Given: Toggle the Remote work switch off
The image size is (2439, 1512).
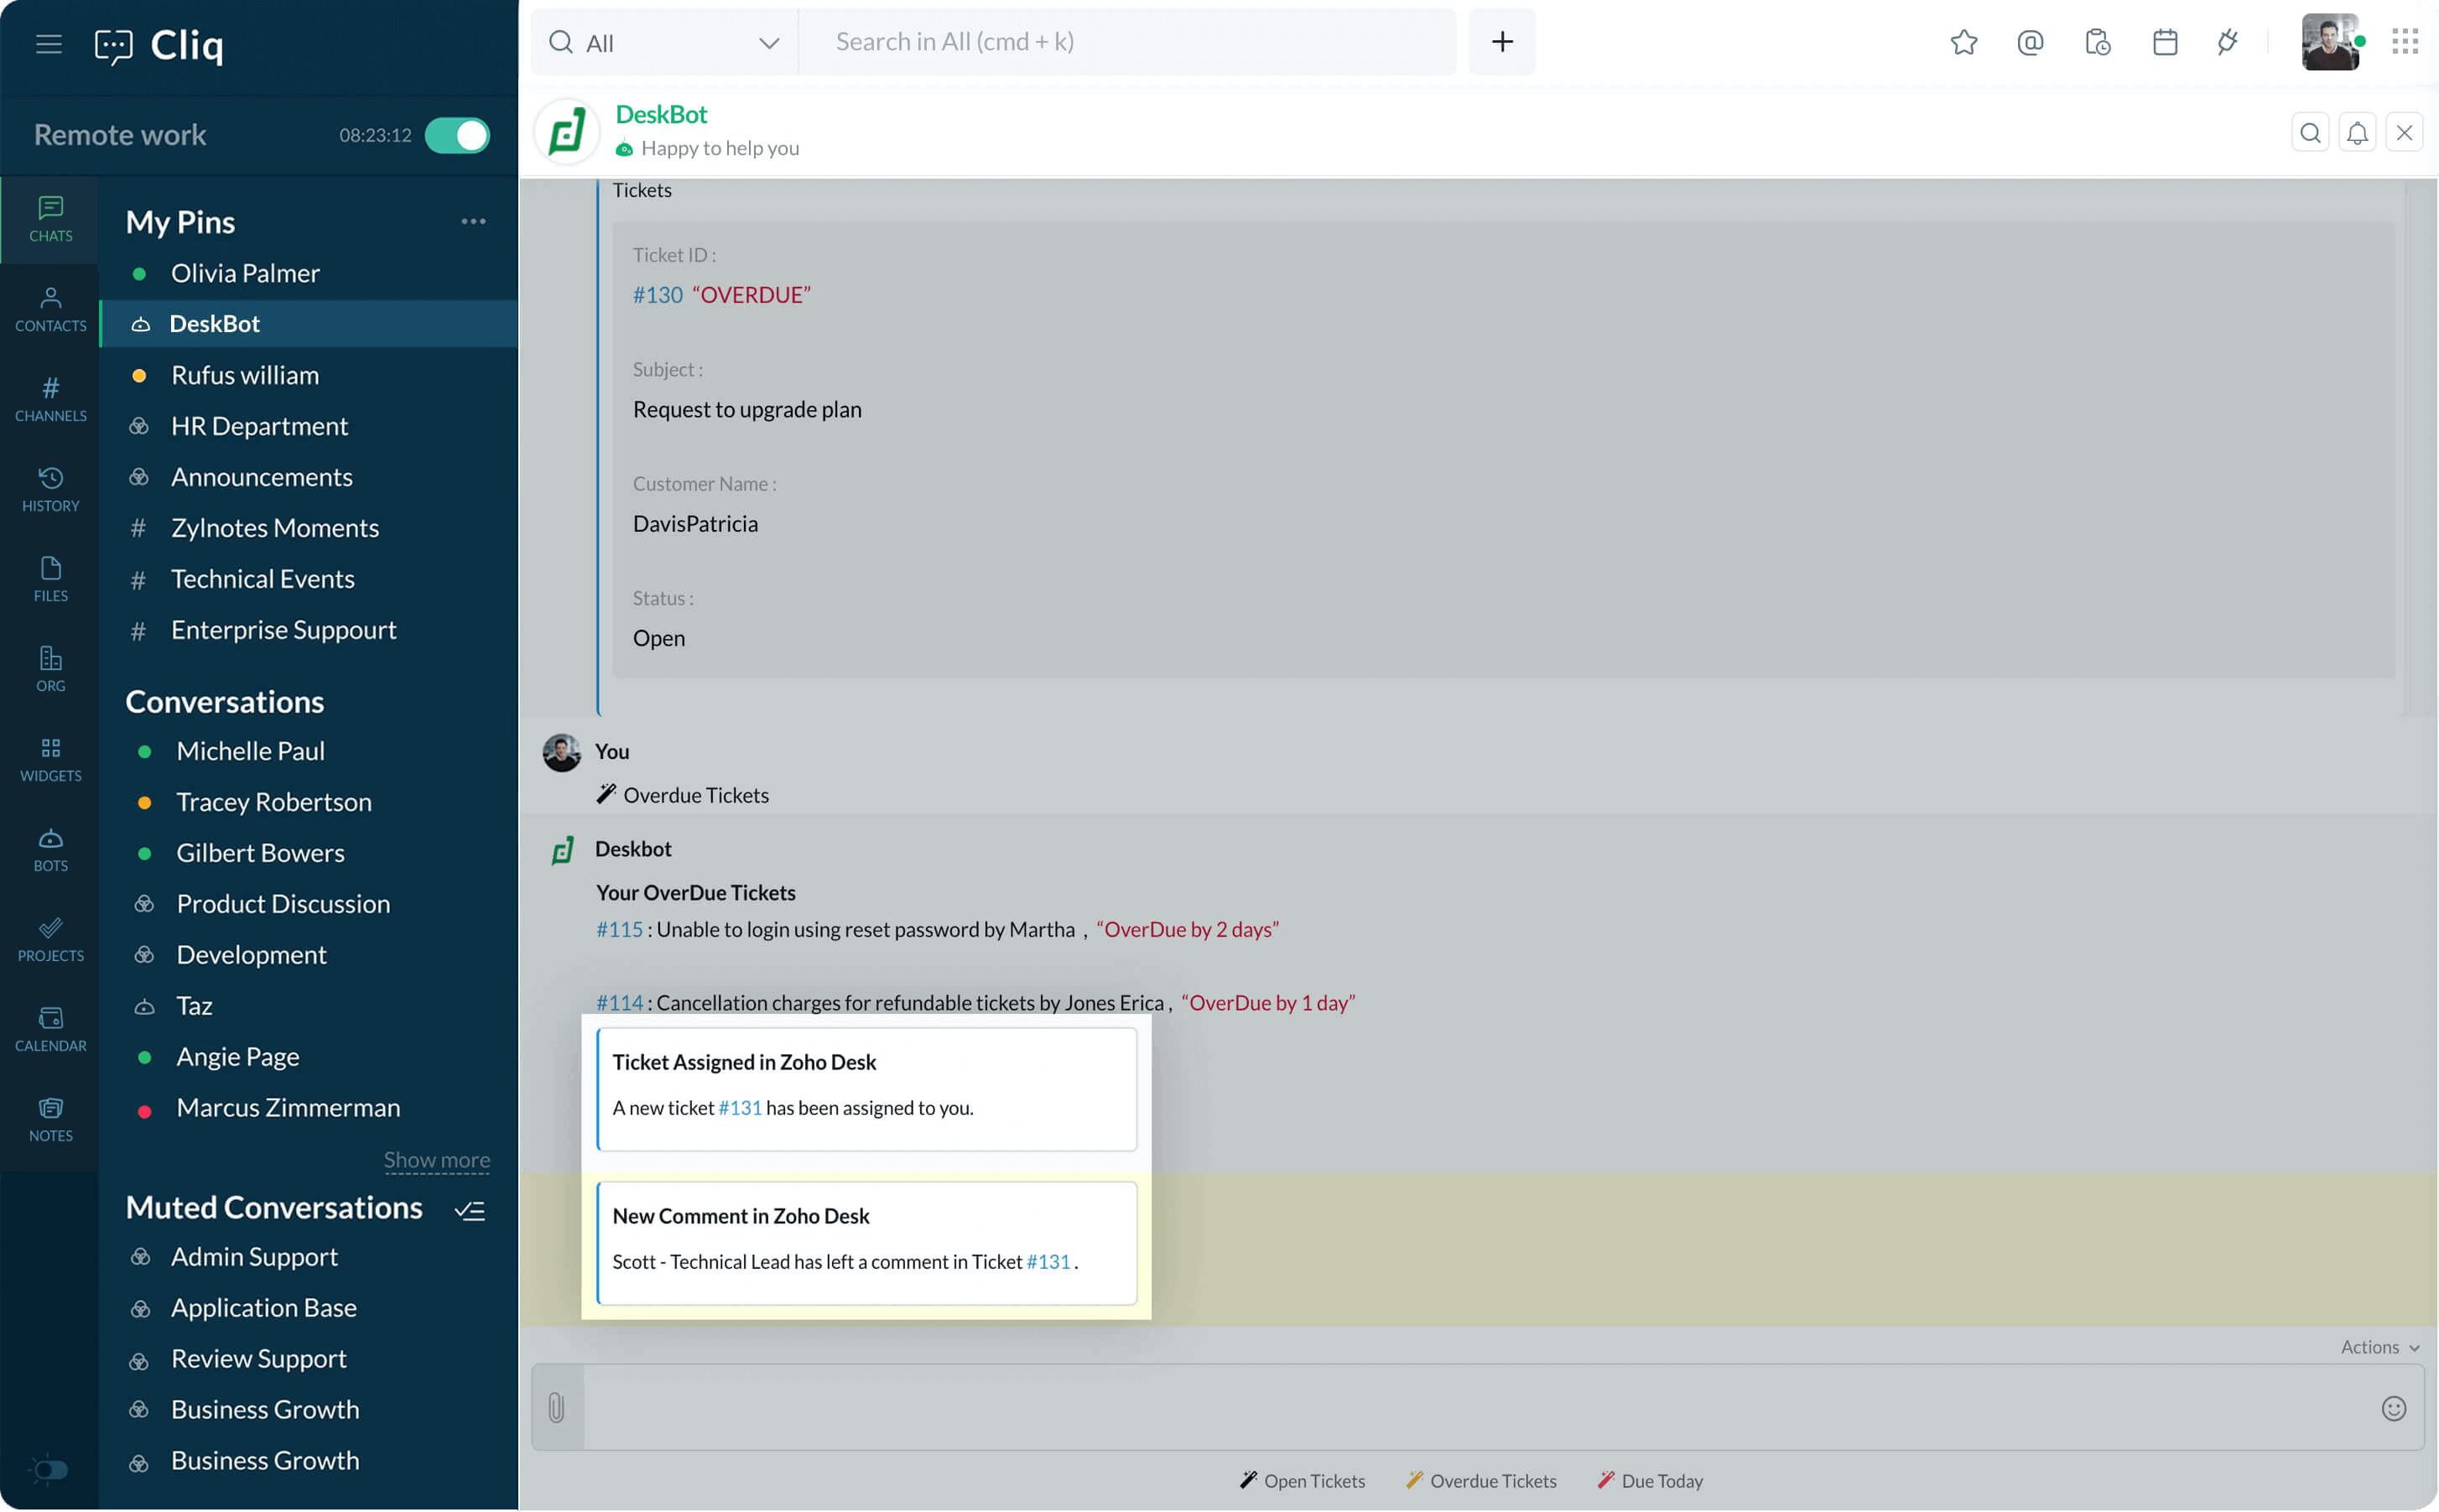Looking at the screenshot, I should click(x=457, y=135).
